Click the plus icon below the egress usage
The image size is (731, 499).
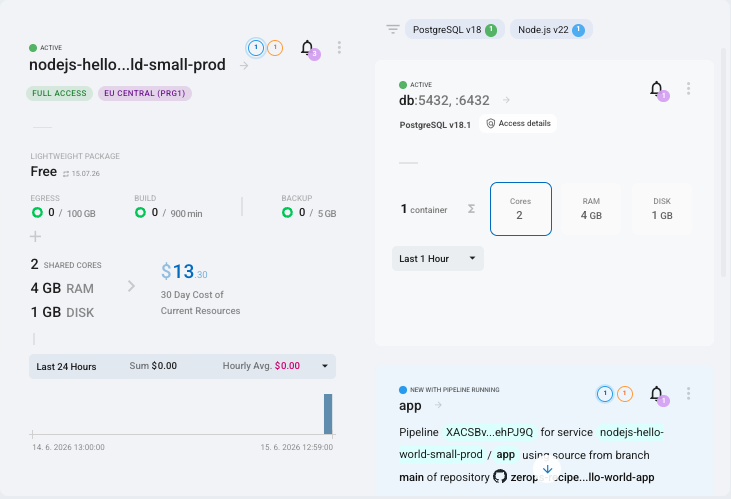[35, 236]
